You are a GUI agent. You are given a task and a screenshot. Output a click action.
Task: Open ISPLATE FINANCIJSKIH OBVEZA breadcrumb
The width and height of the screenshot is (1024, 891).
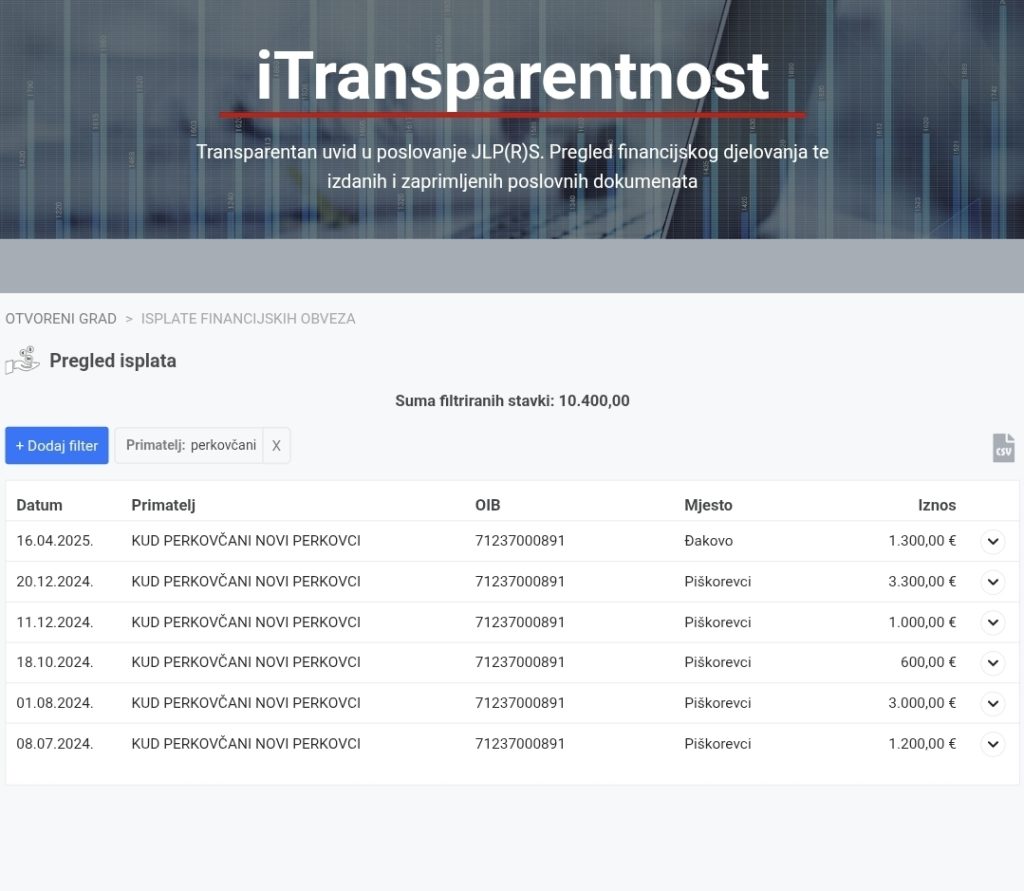click(248, 319)
